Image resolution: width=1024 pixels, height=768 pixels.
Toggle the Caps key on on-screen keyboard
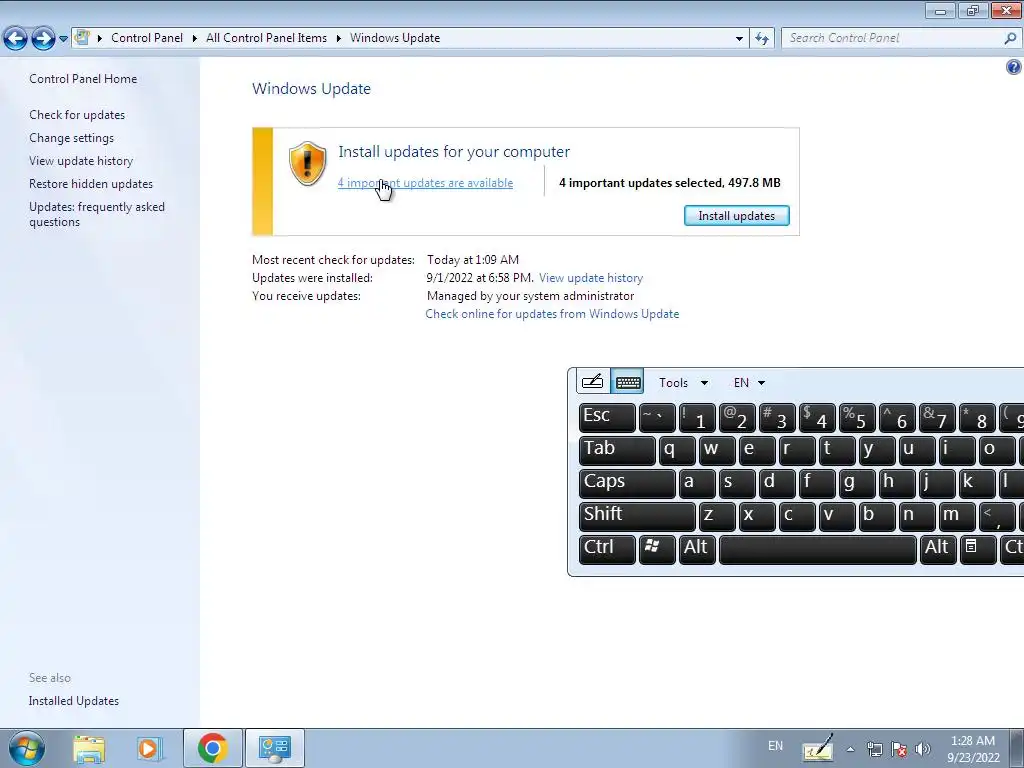tap(627, 483)
